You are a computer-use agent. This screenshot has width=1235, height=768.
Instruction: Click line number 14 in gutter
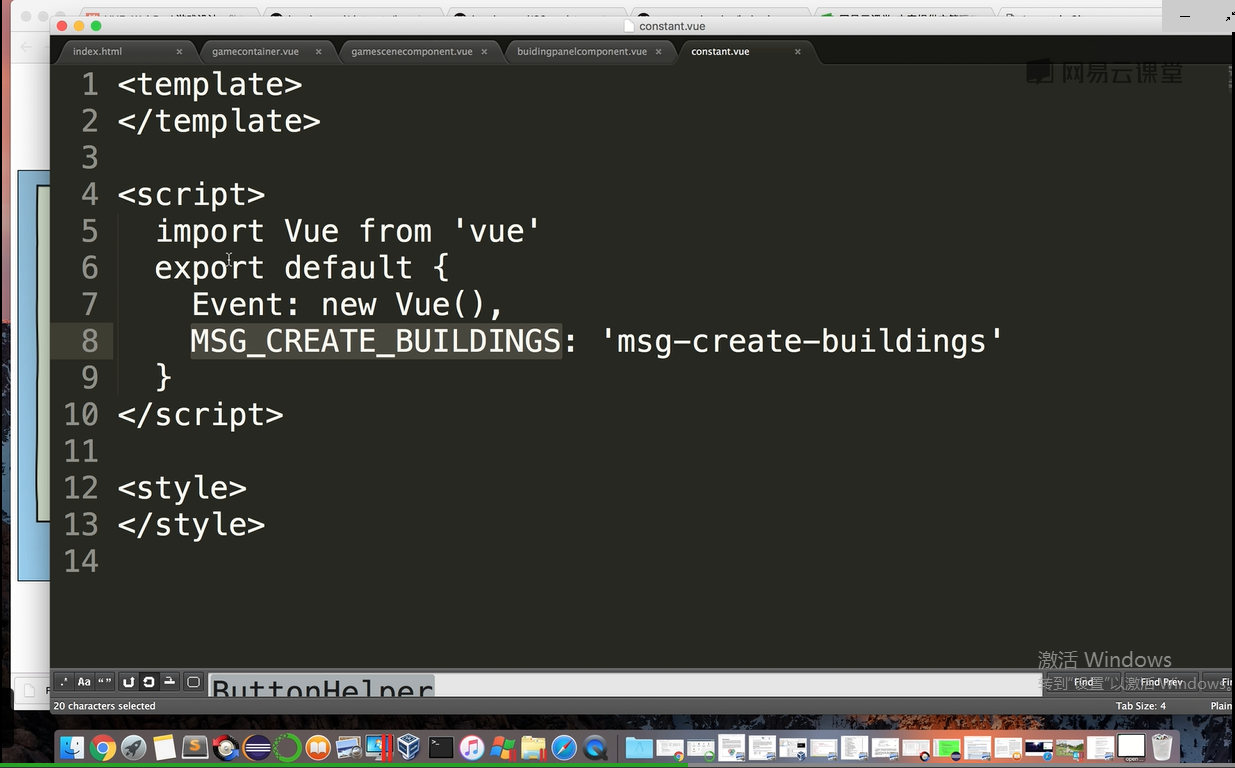tap(81, 561)
